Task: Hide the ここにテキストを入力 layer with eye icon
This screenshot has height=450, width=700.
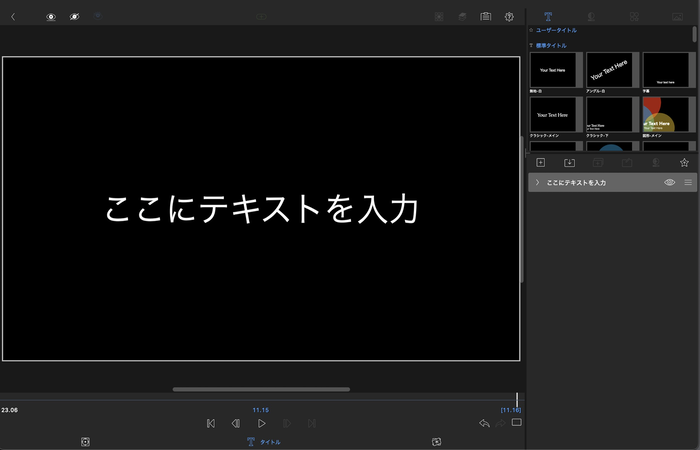Action: click(x=670, y=183)
